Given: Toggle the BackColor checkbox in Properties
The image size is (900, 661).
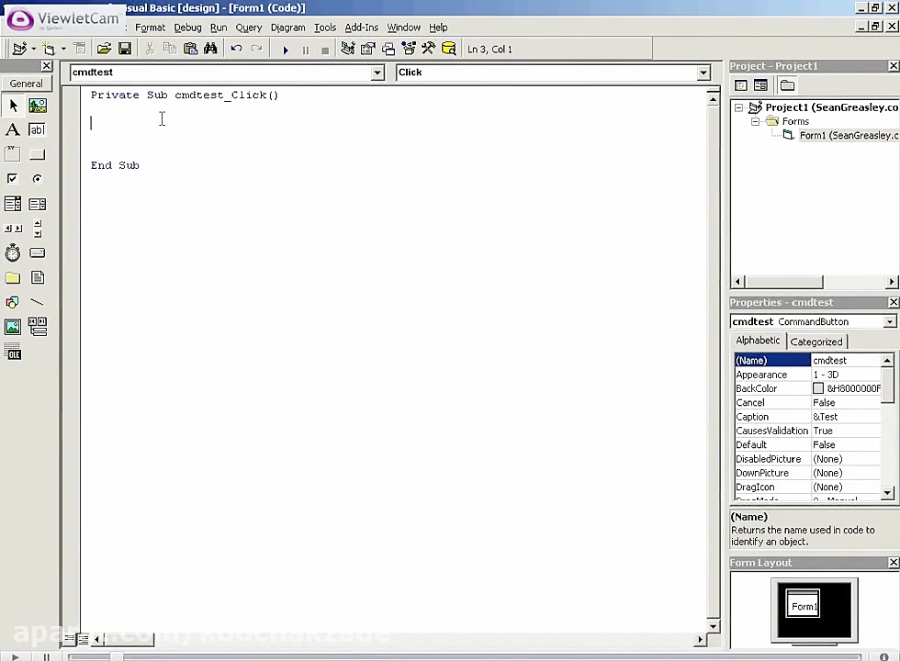Looking at the screenshot, I should [x=818, y=388].
